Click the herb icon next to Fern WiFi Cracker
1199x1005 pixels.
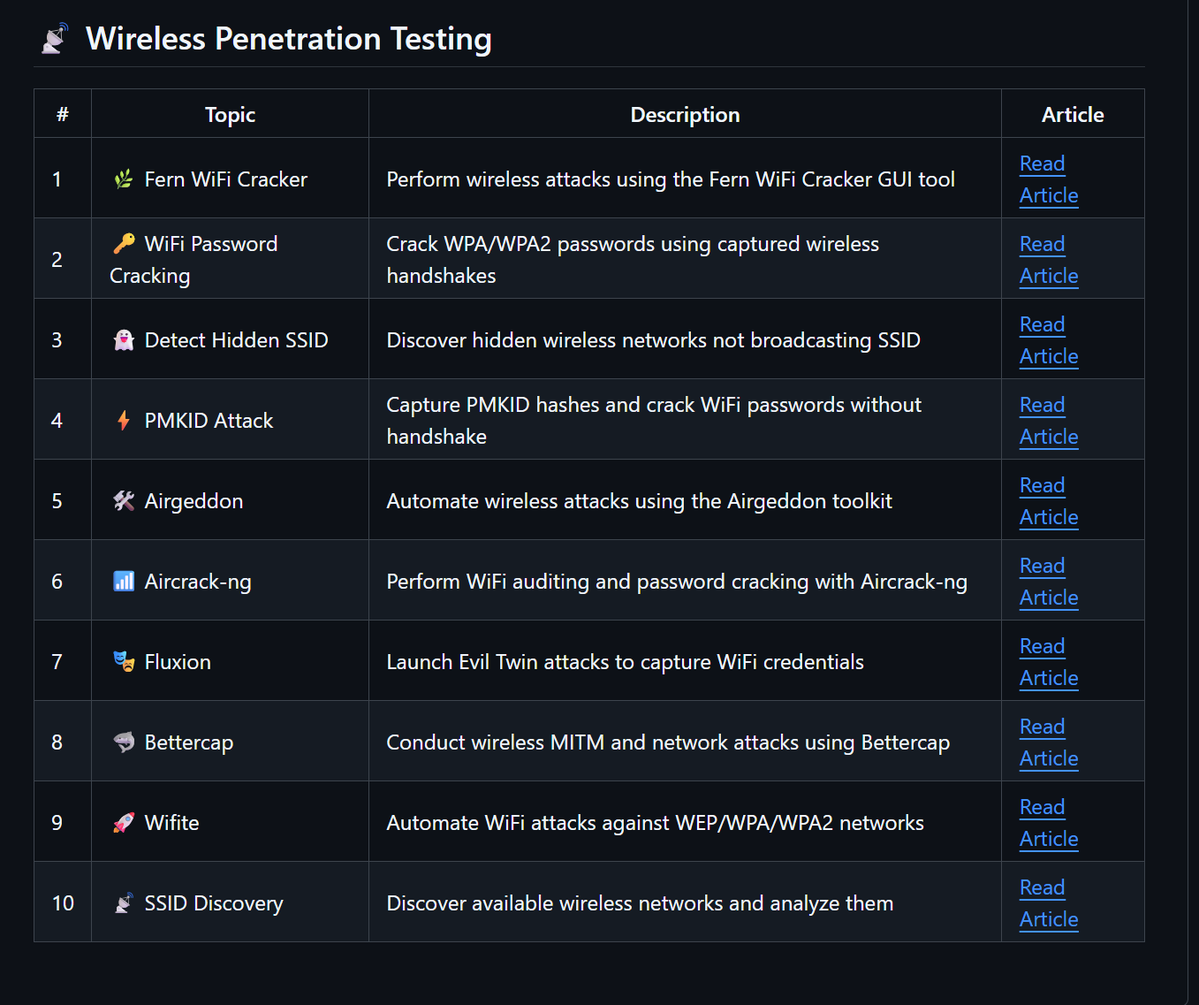123,180
